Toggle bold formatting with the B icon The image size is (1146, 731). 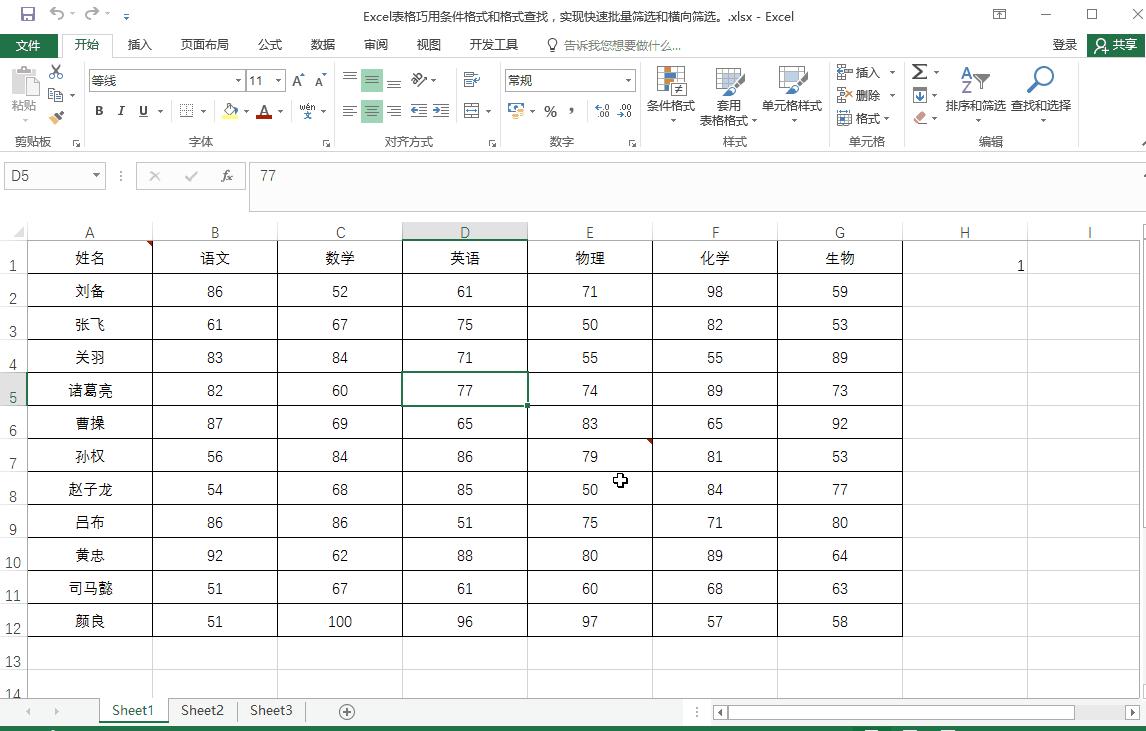coord(98,111)
